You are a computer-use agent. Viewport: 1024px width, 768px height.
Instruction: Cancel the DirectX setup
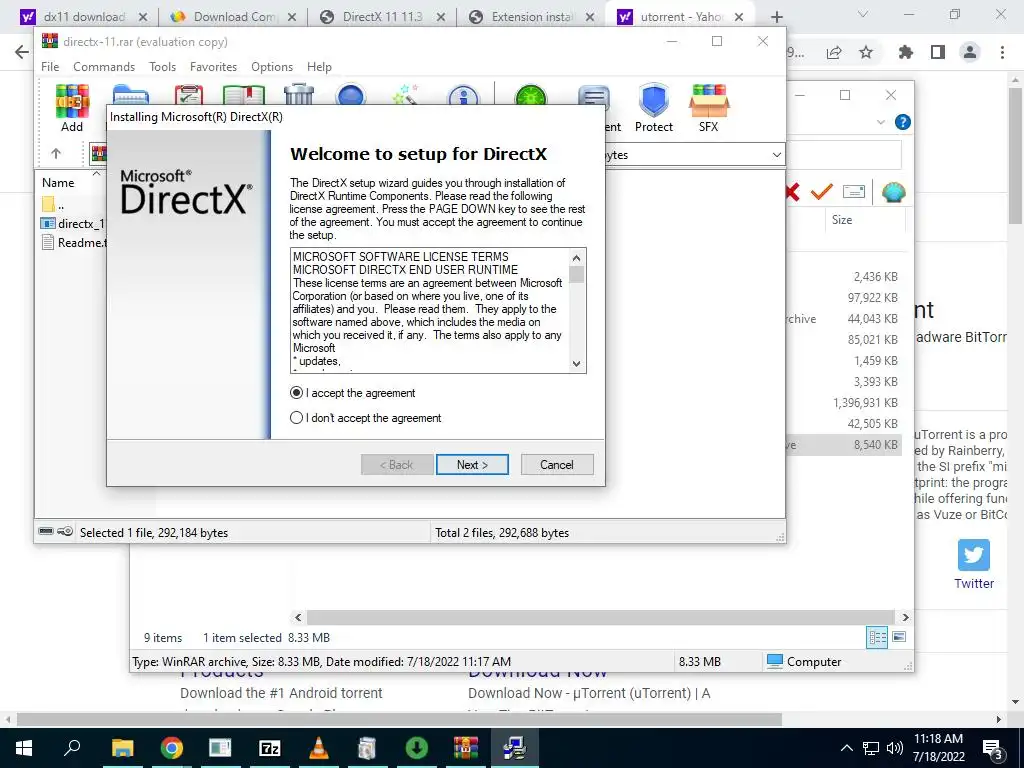tap(556, 464)
